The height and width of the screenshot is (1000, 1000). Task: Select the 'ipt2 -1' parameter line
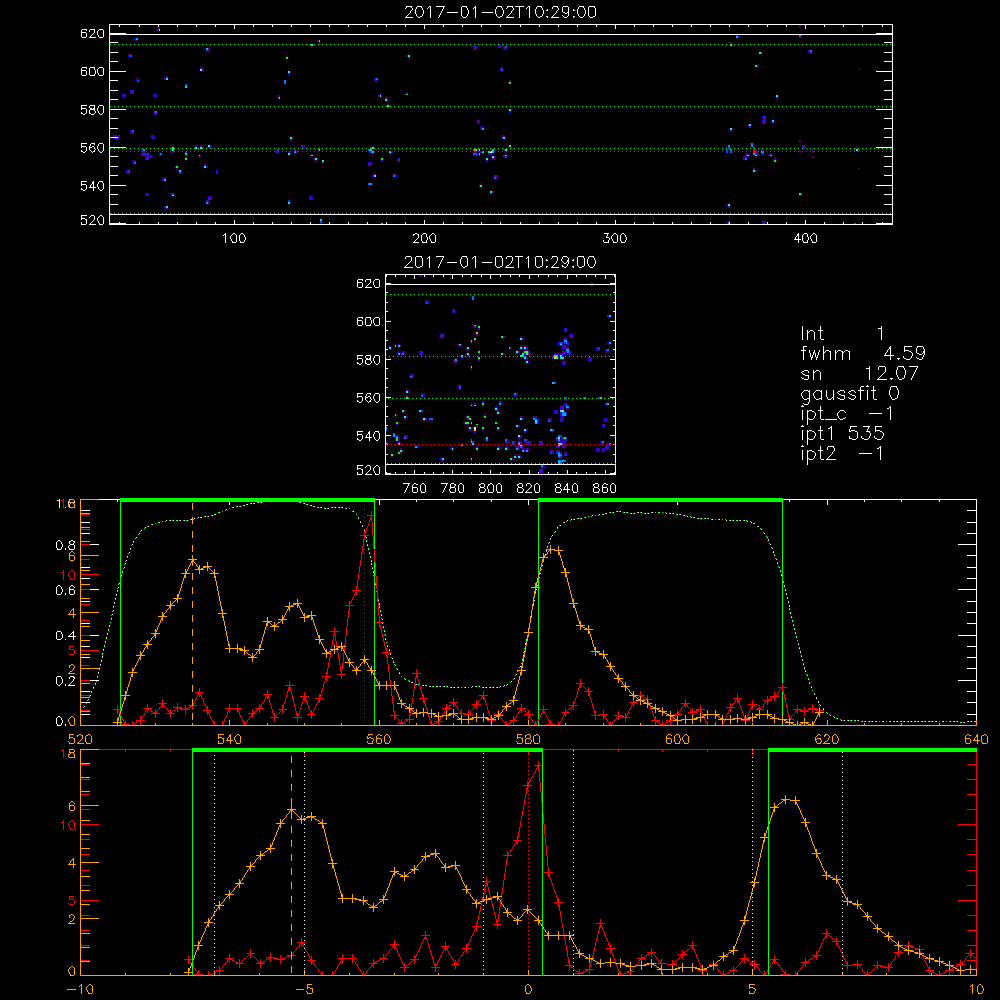(x=842, y=453)
